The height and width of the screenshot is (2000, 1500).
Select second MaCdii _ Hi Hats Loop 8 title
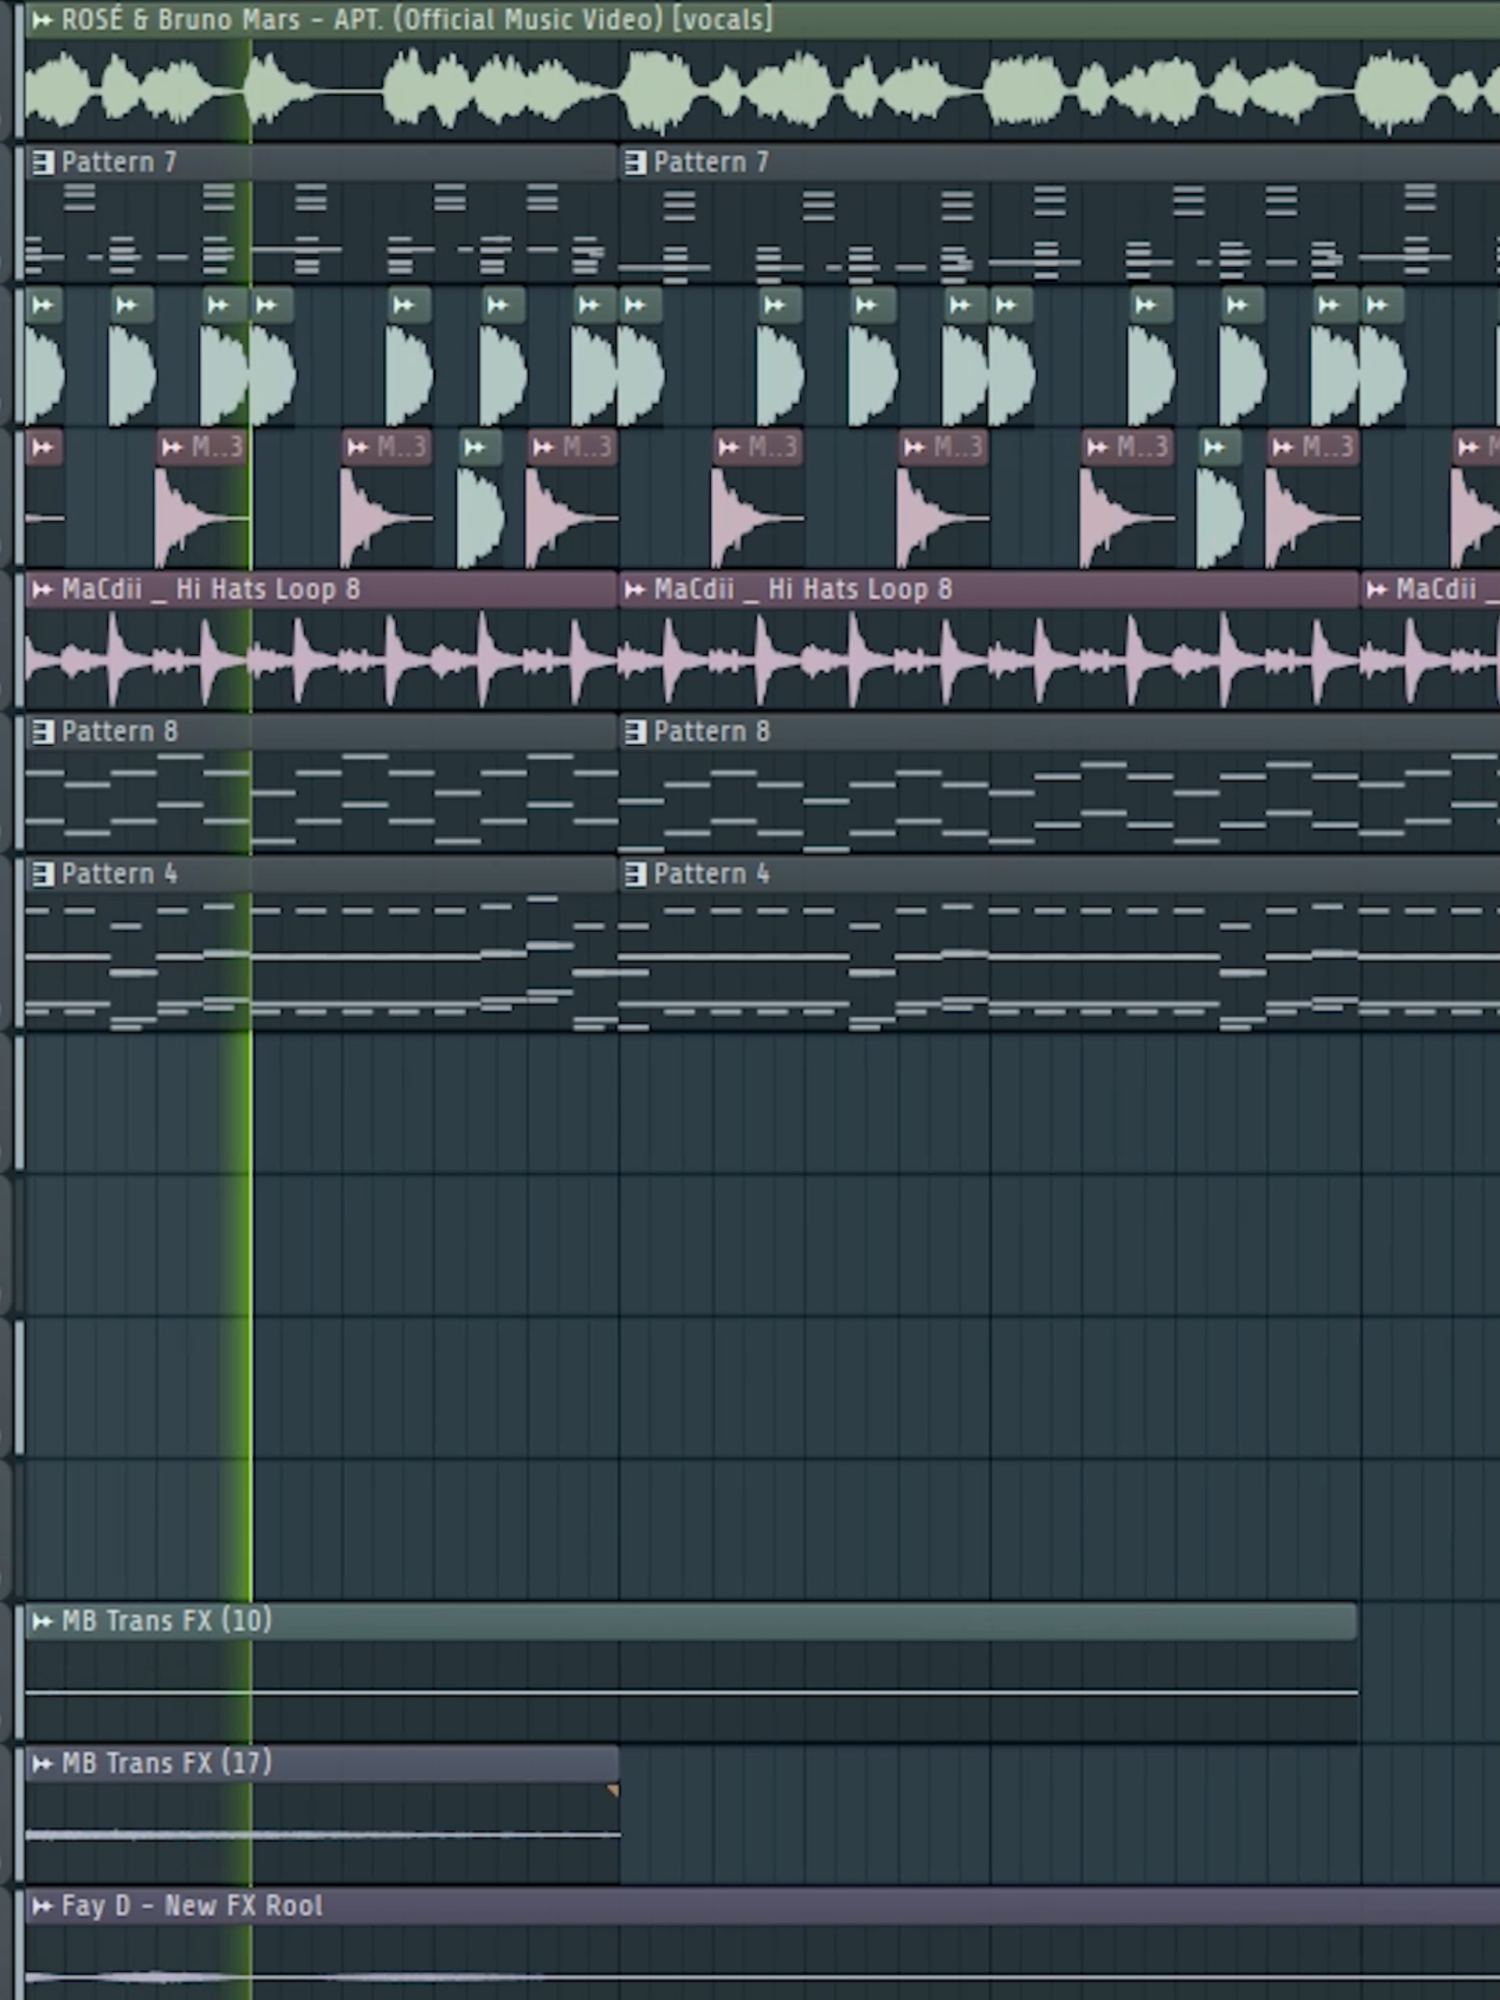coord(803,589)
